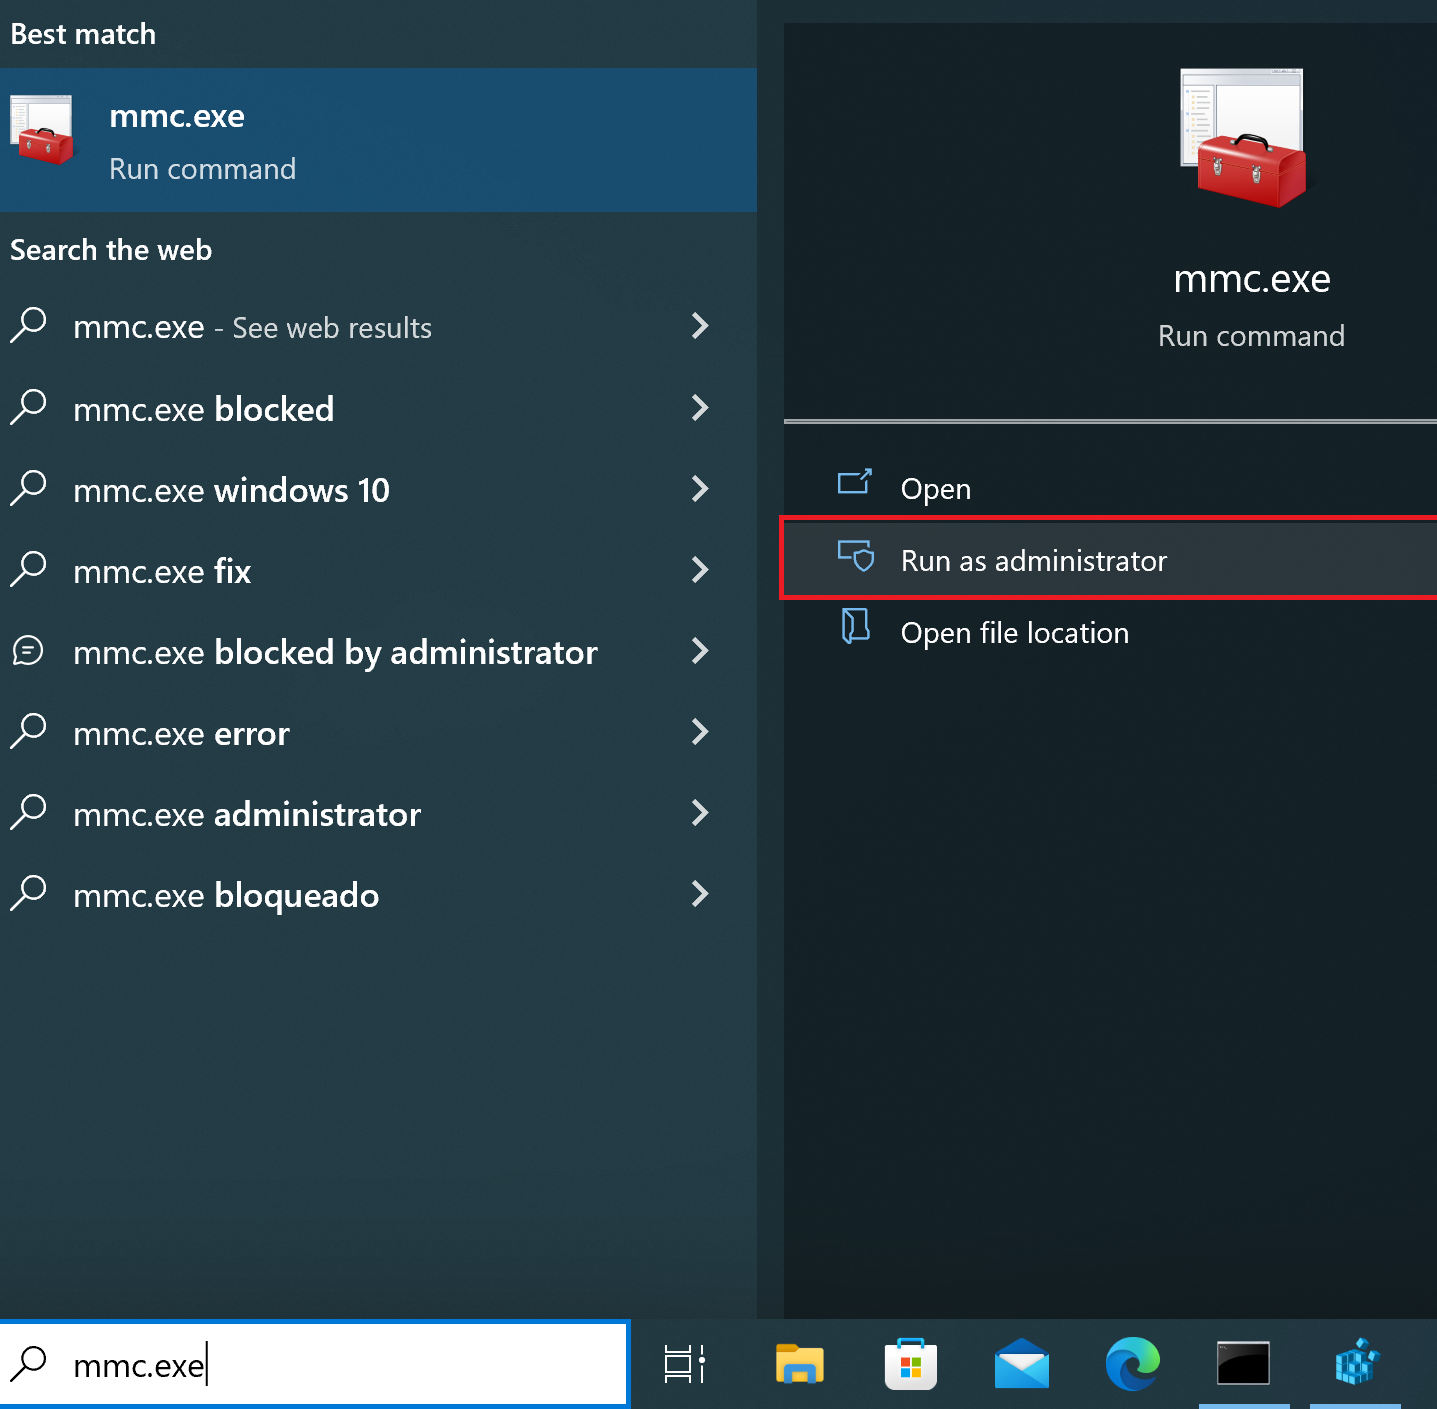Select 'mmc.exe blocked by administrator' suggestion
The height and width of the screenshot is (1409, 1437).
[x=335, y=652]
